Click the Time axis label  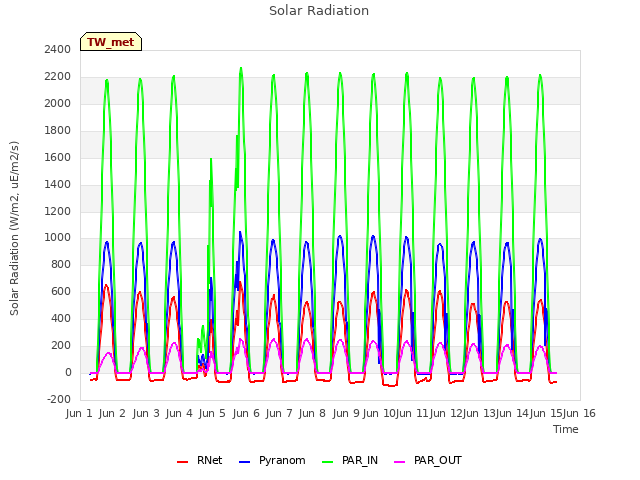coord(566,429)
